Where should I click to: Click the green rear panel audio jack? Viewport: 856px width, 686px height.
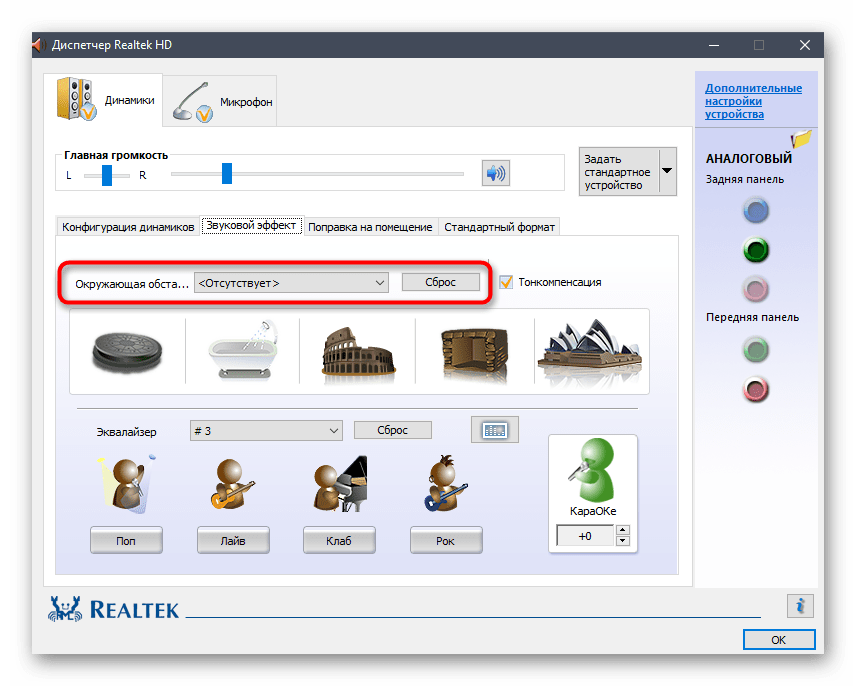click(757, 249)
